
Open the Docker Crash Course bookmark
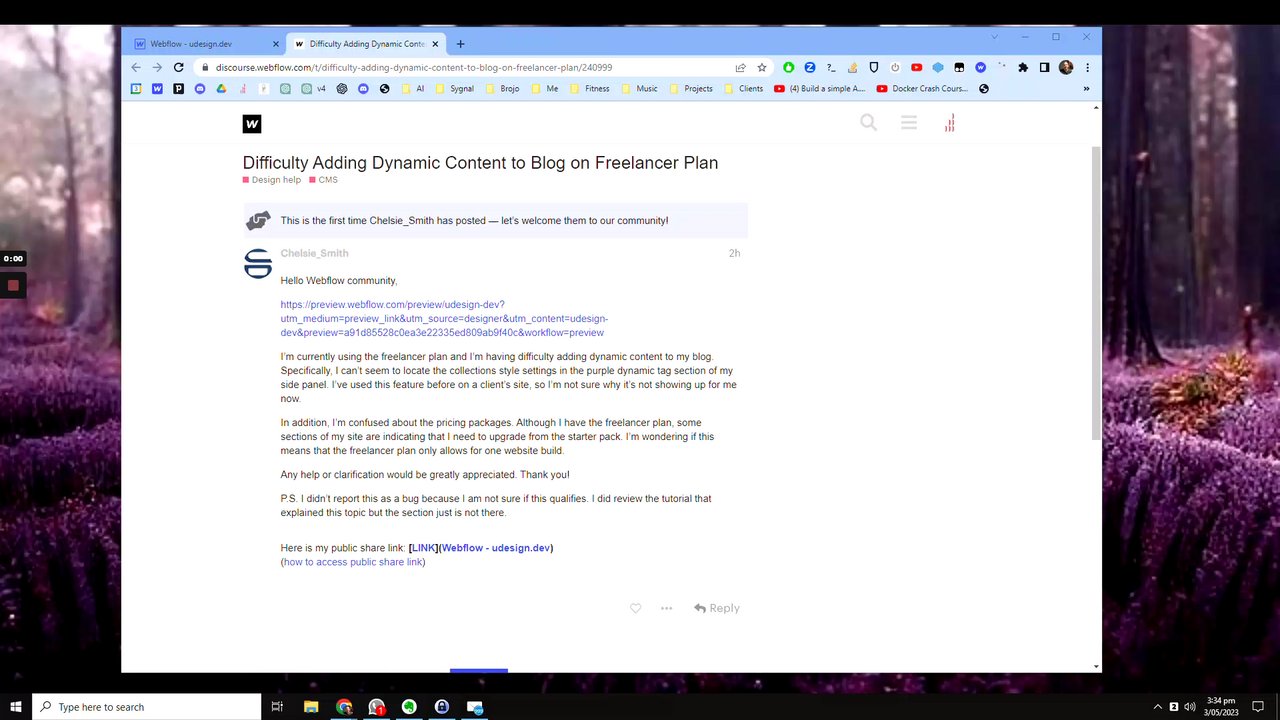click(x=922, y=88)
